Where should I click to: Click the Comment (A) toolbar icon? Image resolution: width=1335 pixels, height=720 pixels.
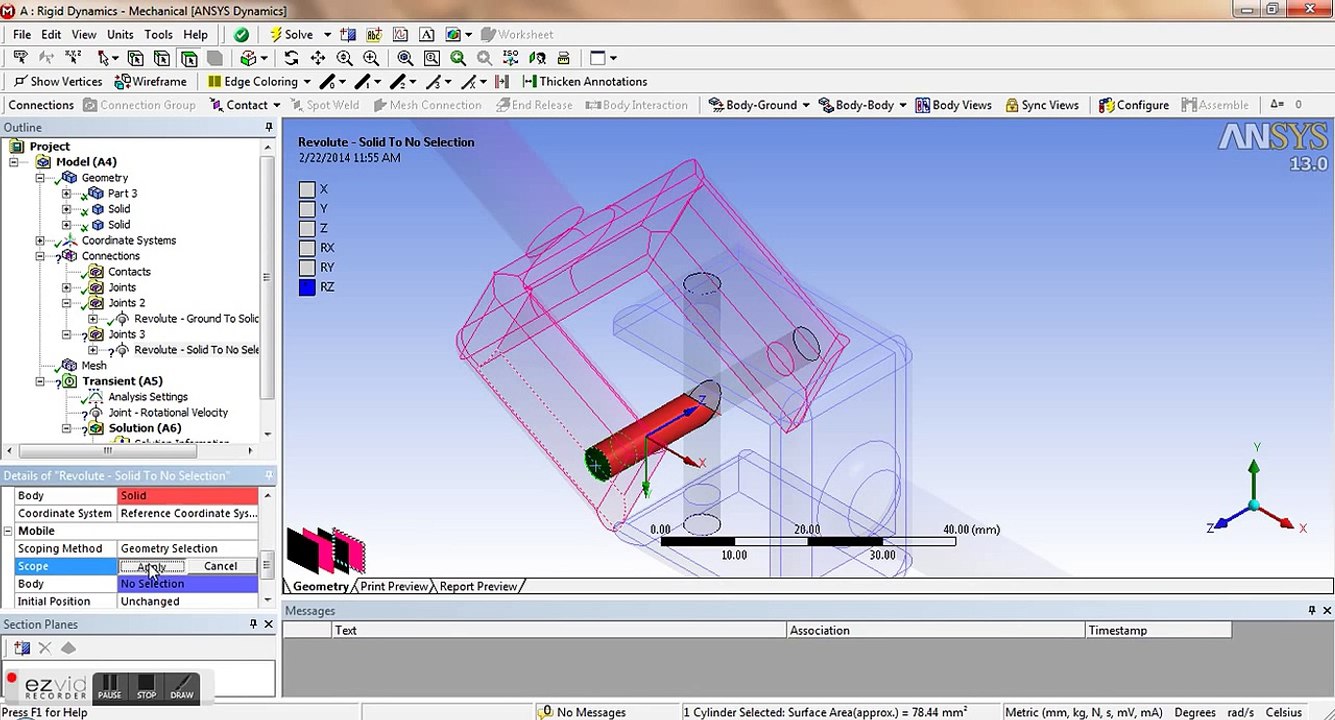click(429, 34)
